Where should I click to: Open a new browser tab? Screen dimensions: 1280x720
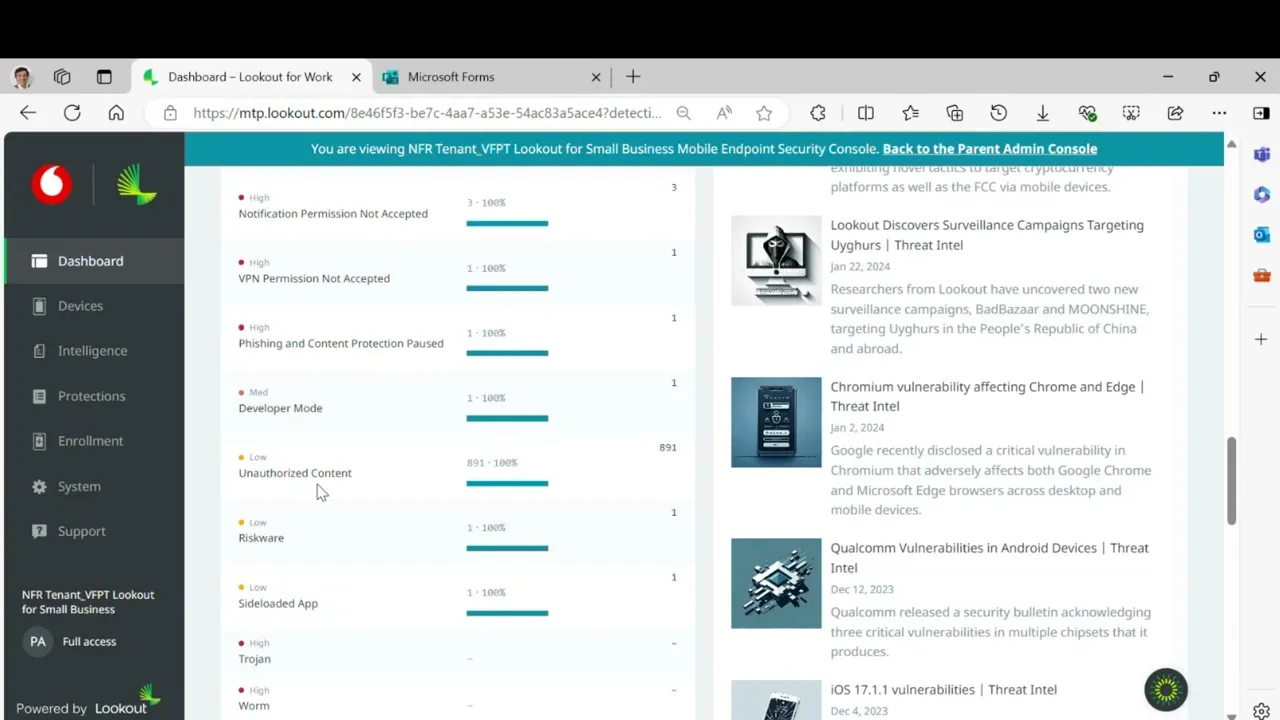(x=633, y=77)
